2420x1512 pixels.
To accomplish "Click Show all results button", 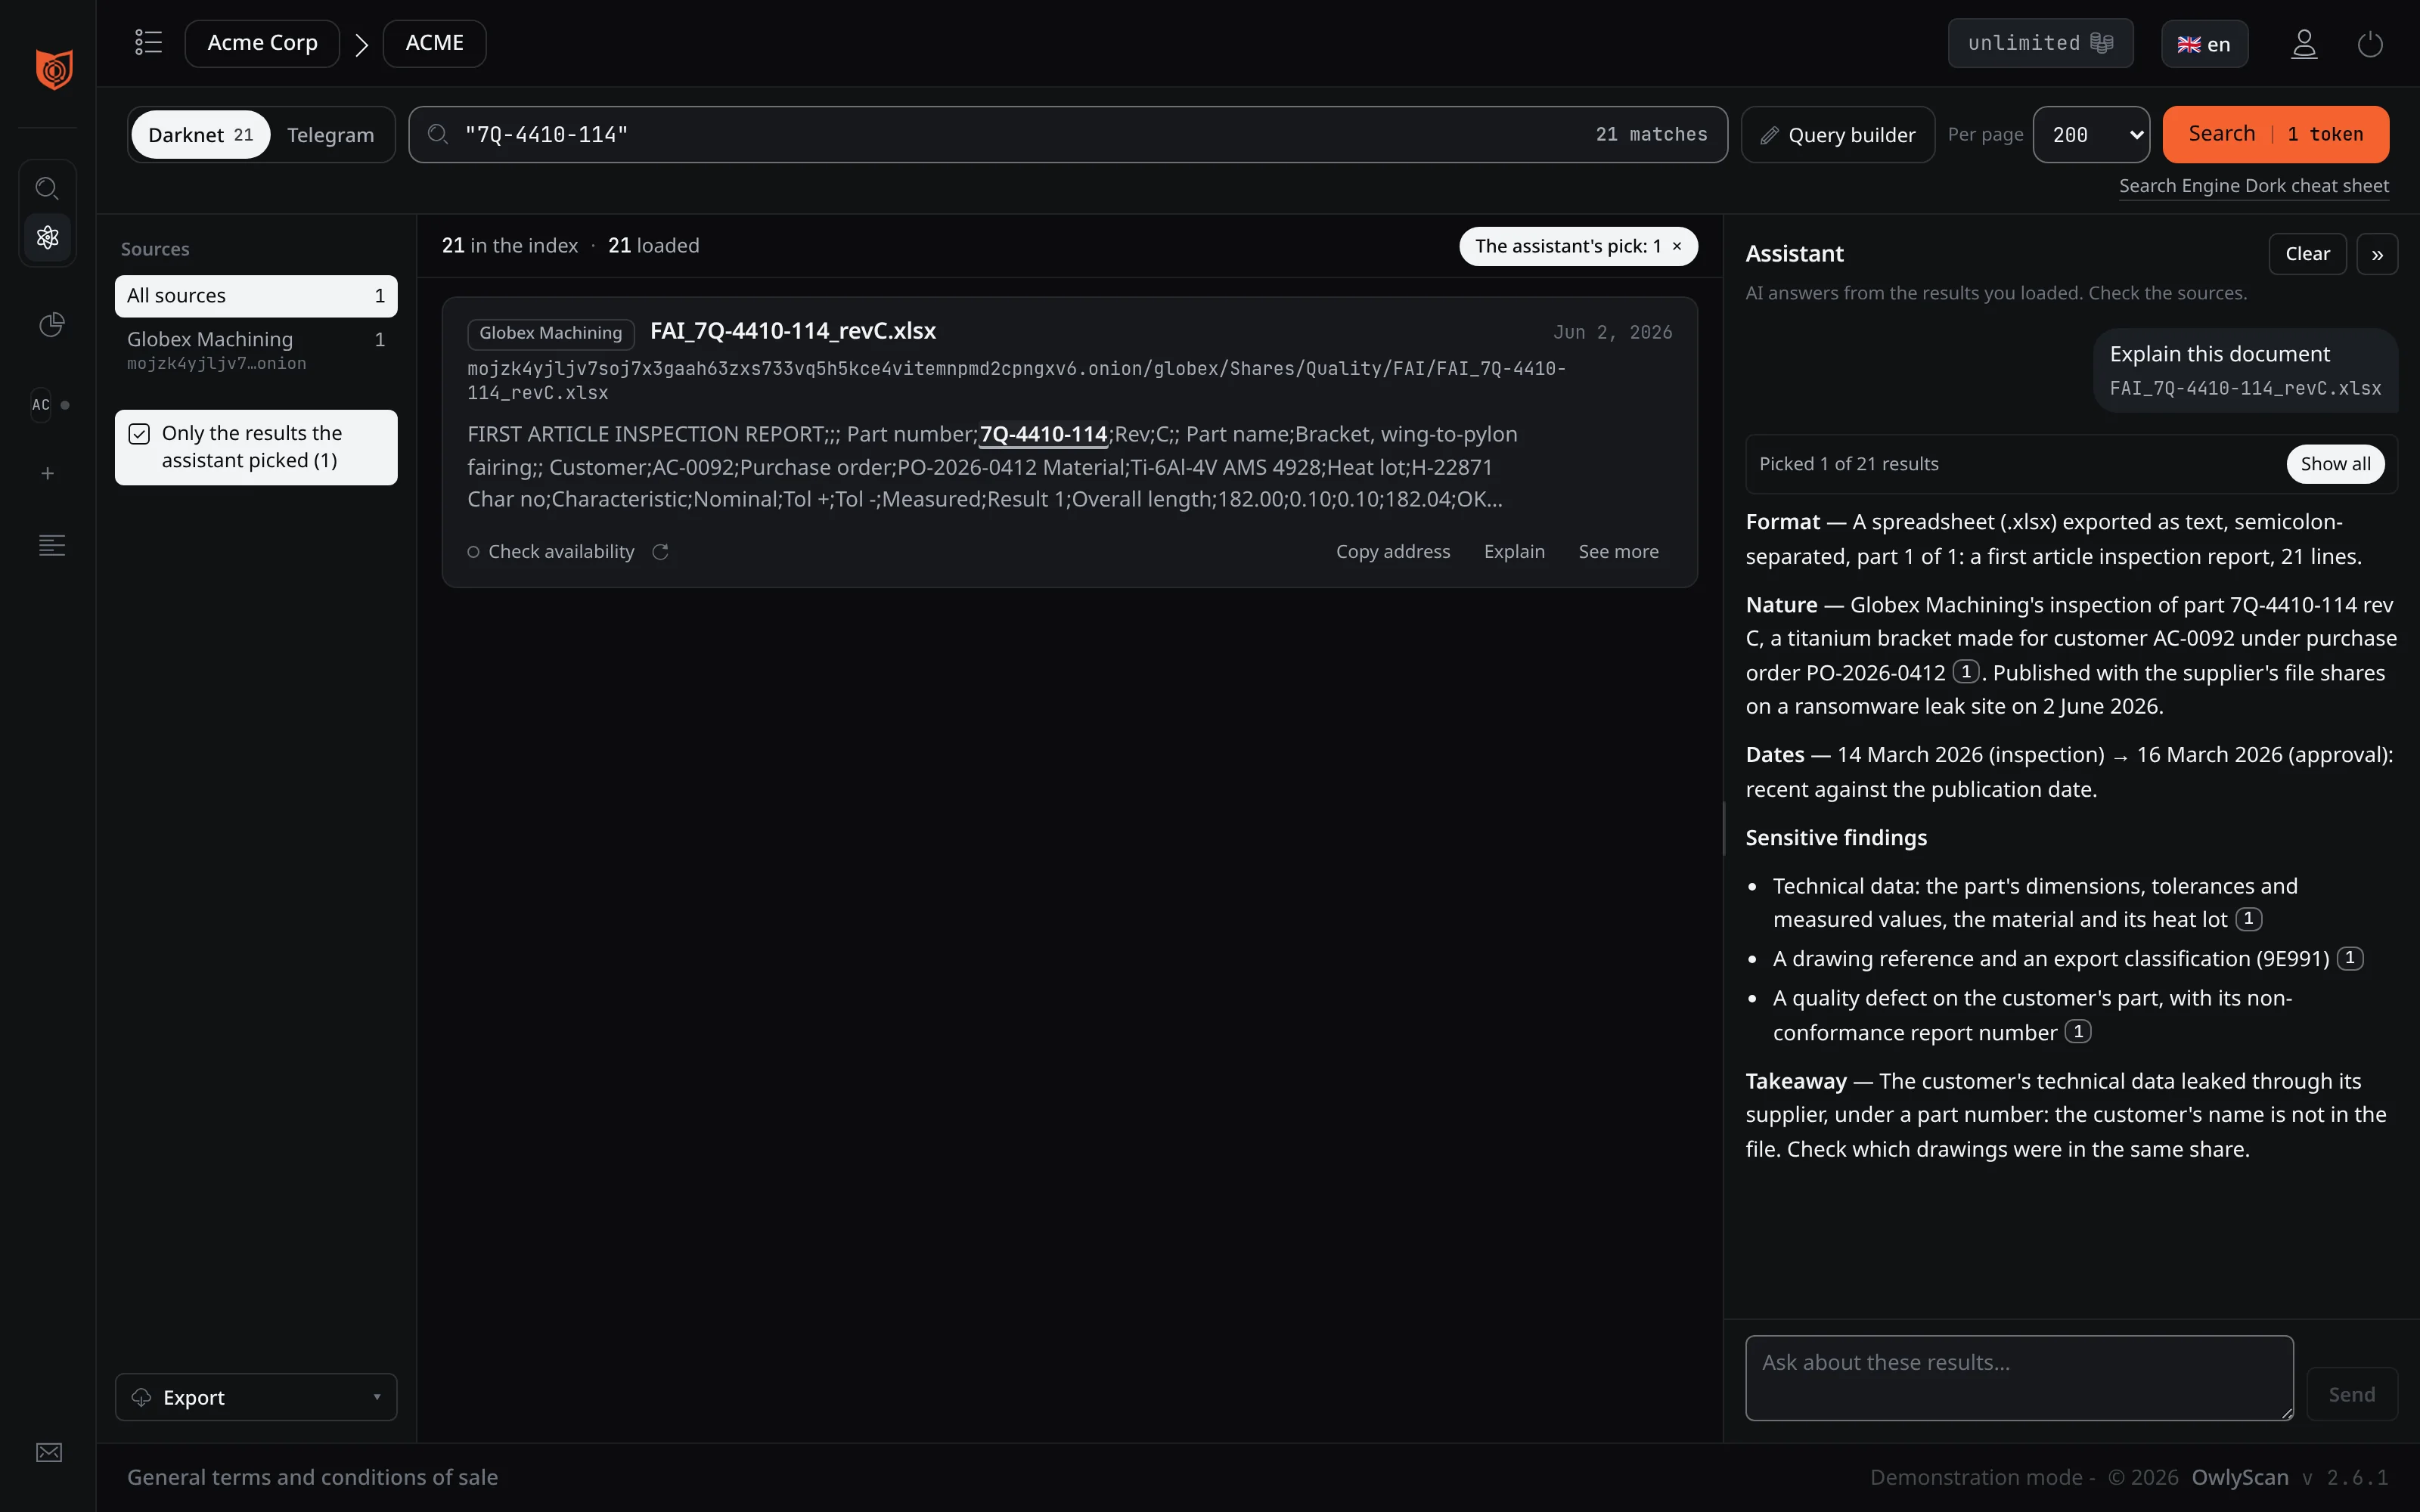I will click(2335, 464).
